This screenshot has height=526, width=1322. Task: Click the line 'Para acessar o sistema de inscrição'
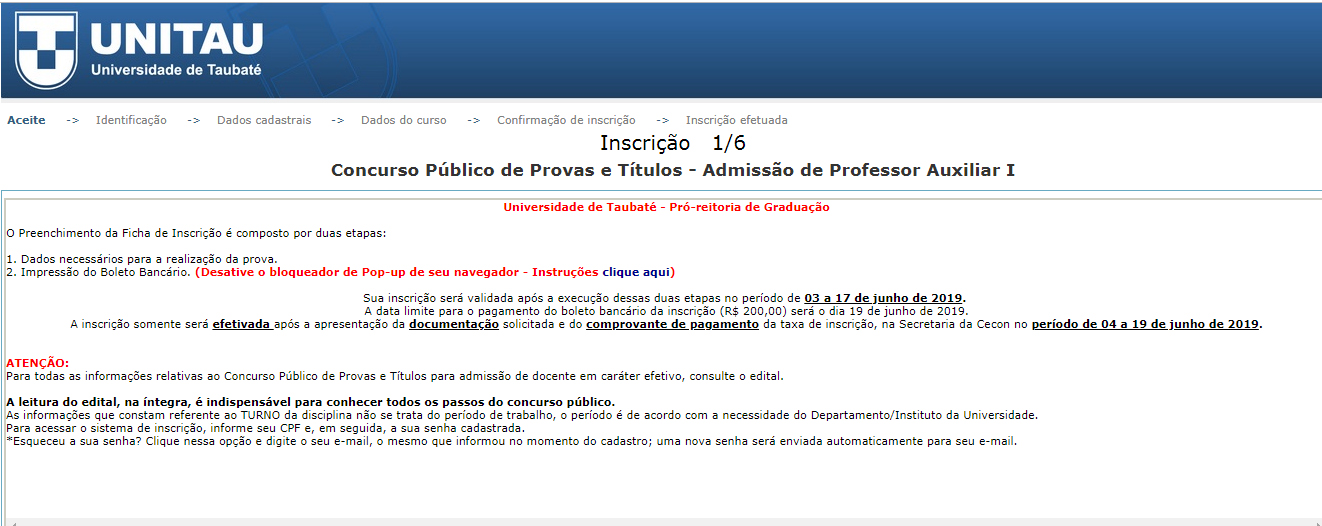coord(265,428)
